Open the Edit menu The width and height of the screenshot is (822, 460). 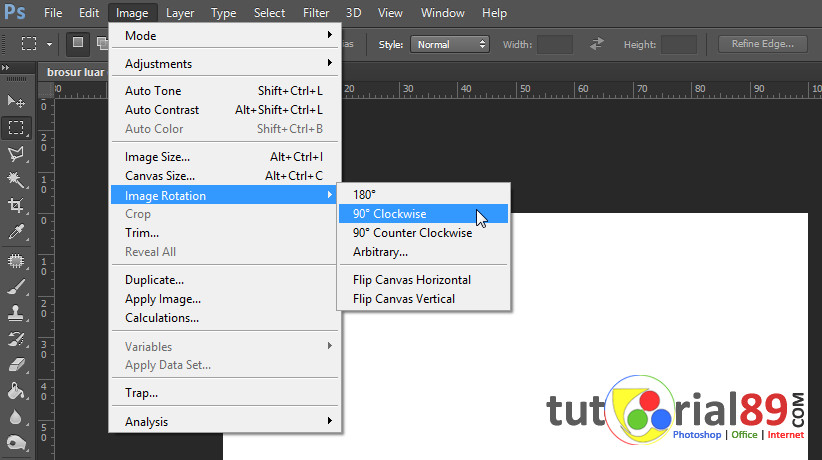(x=89, y=13)
